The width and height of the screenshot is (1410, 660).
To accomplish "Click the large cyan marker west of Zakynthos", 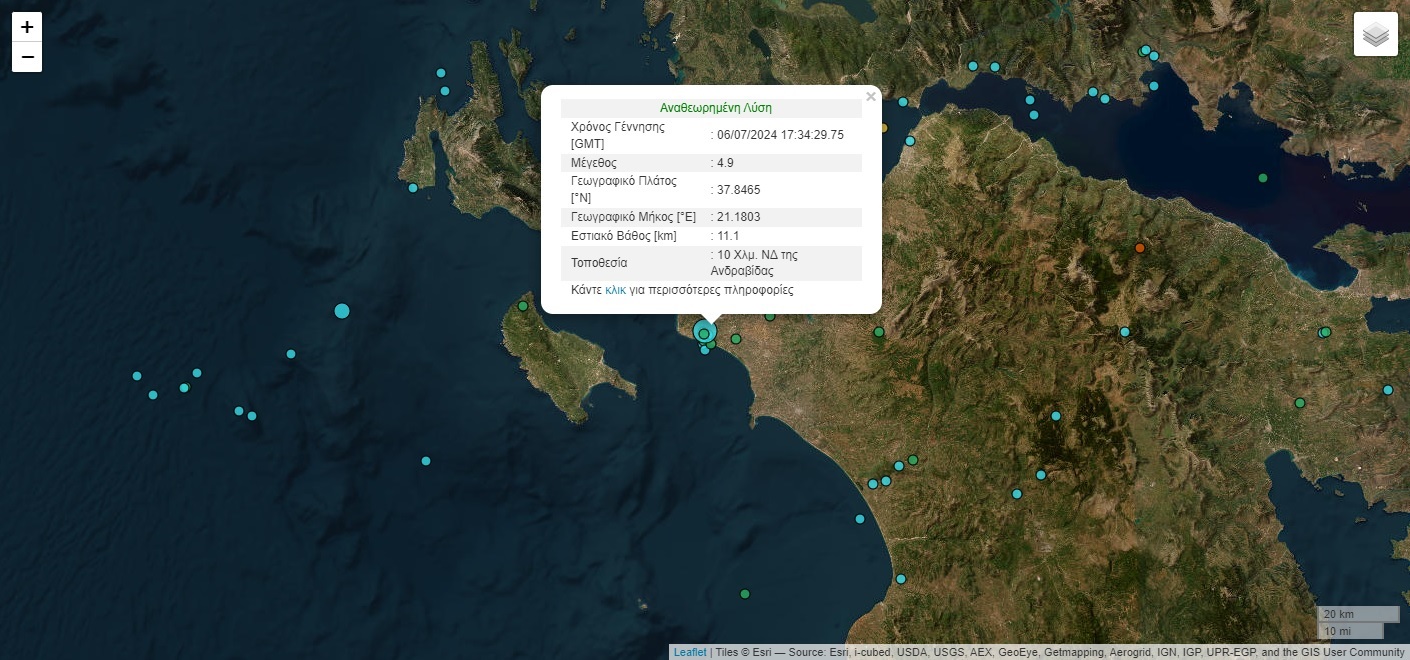I will click(342, 311).
